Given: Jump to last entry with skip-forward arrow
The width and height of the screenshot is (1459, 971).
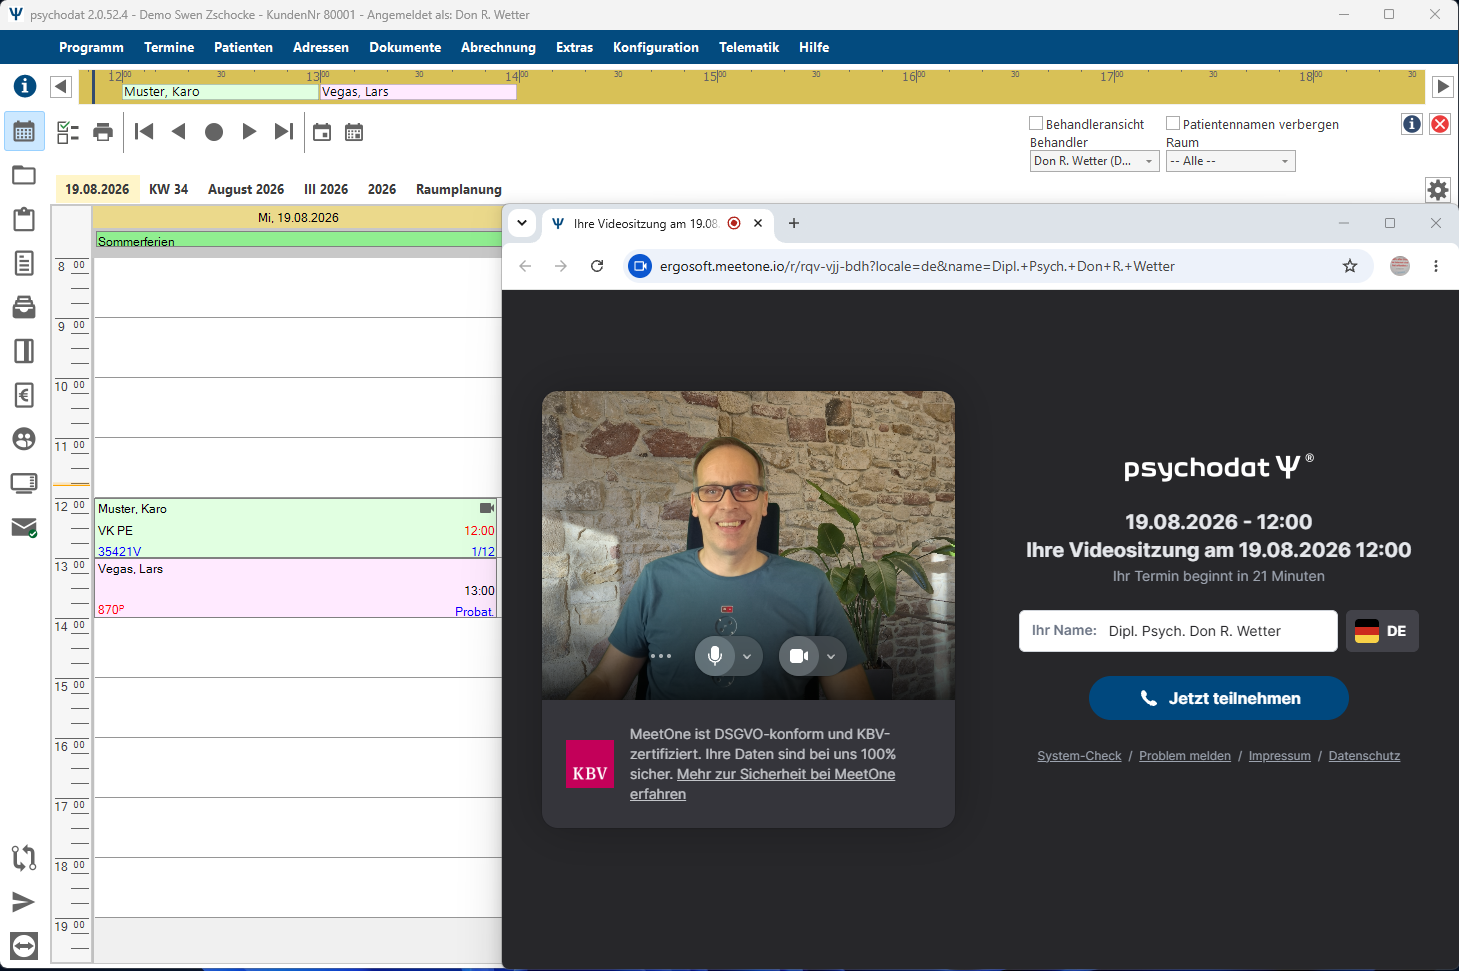Looking at the screenshot, I should (284, 132).
